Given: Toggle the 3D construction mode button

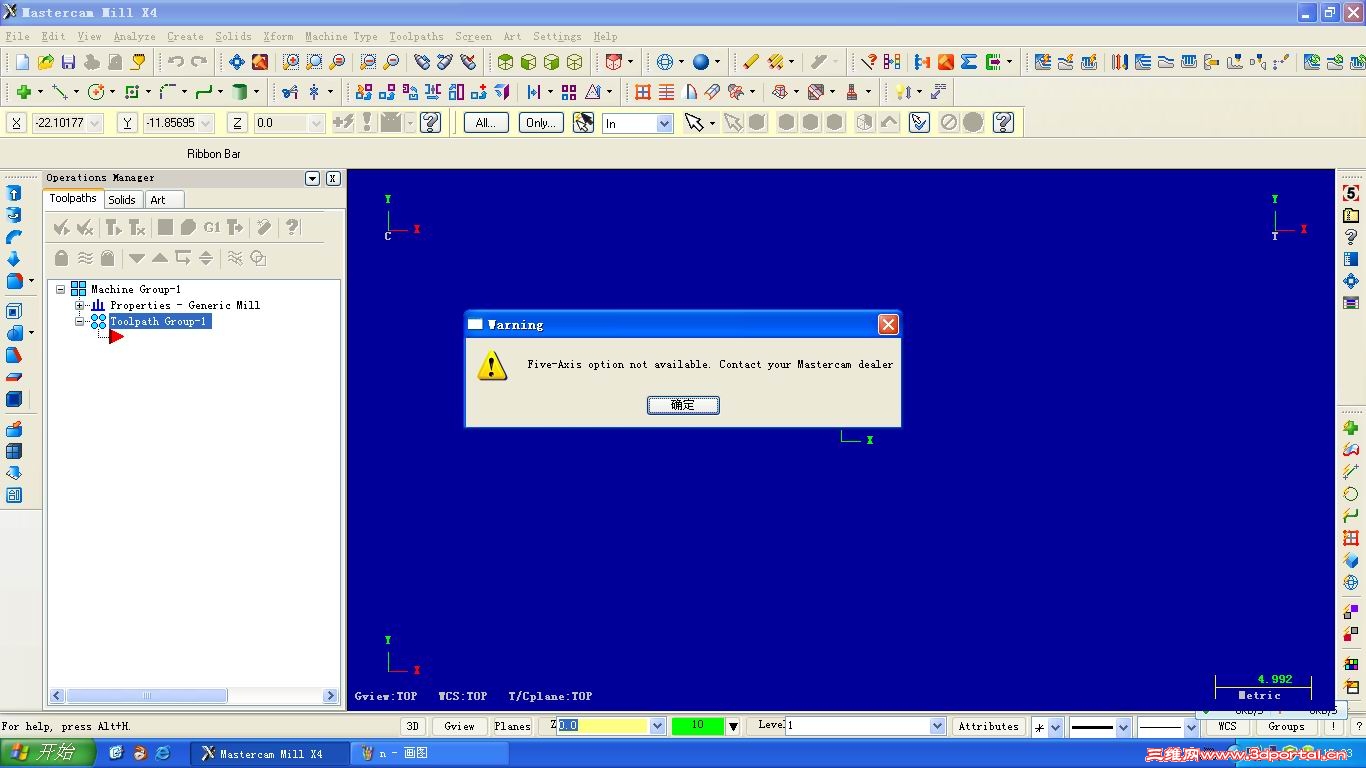Looking at the screenshot, I should [x=412, y=726].
